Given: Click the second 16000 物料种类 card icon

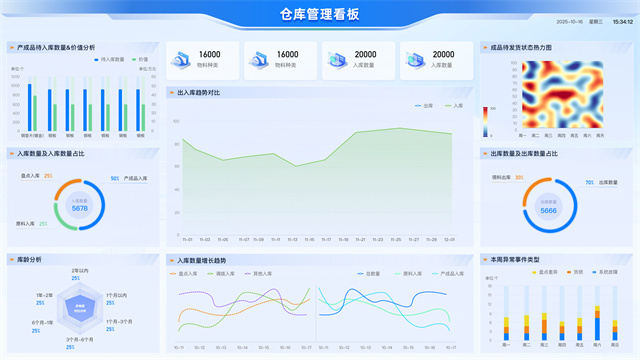Looking at the screenshot, I should coord(259,60).
